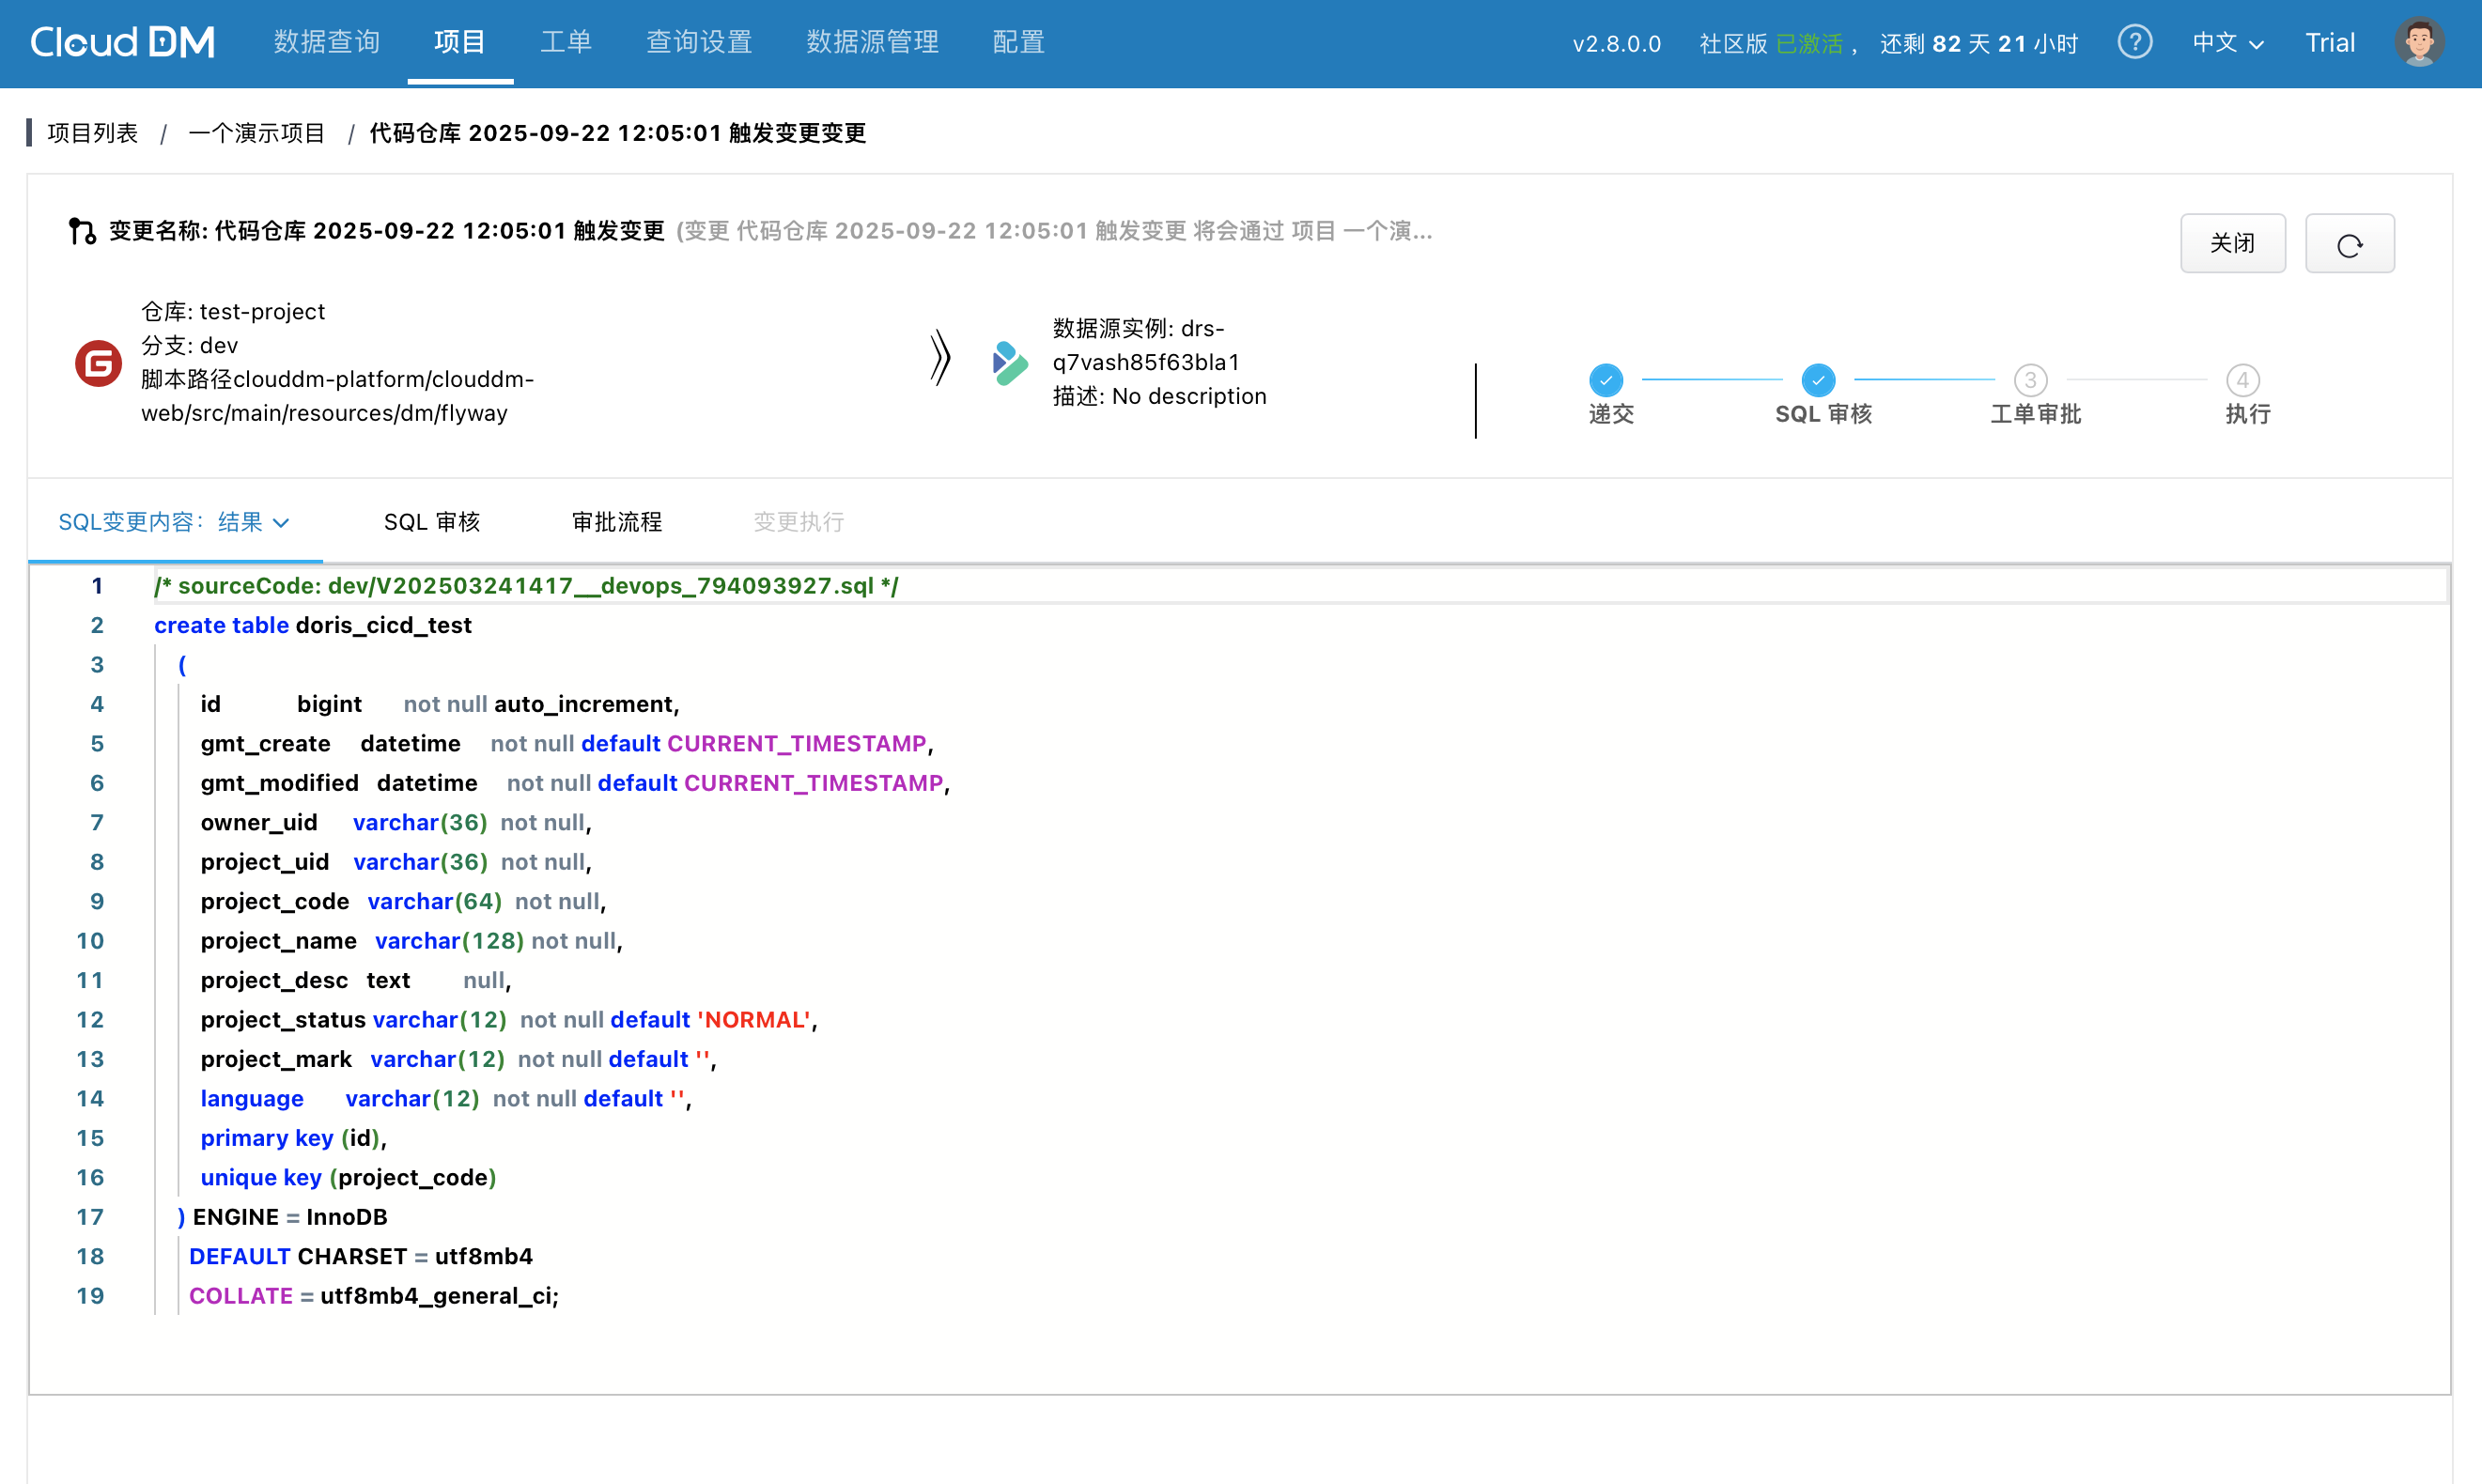Click line 2 create table in editor

[x=221, y=626]
